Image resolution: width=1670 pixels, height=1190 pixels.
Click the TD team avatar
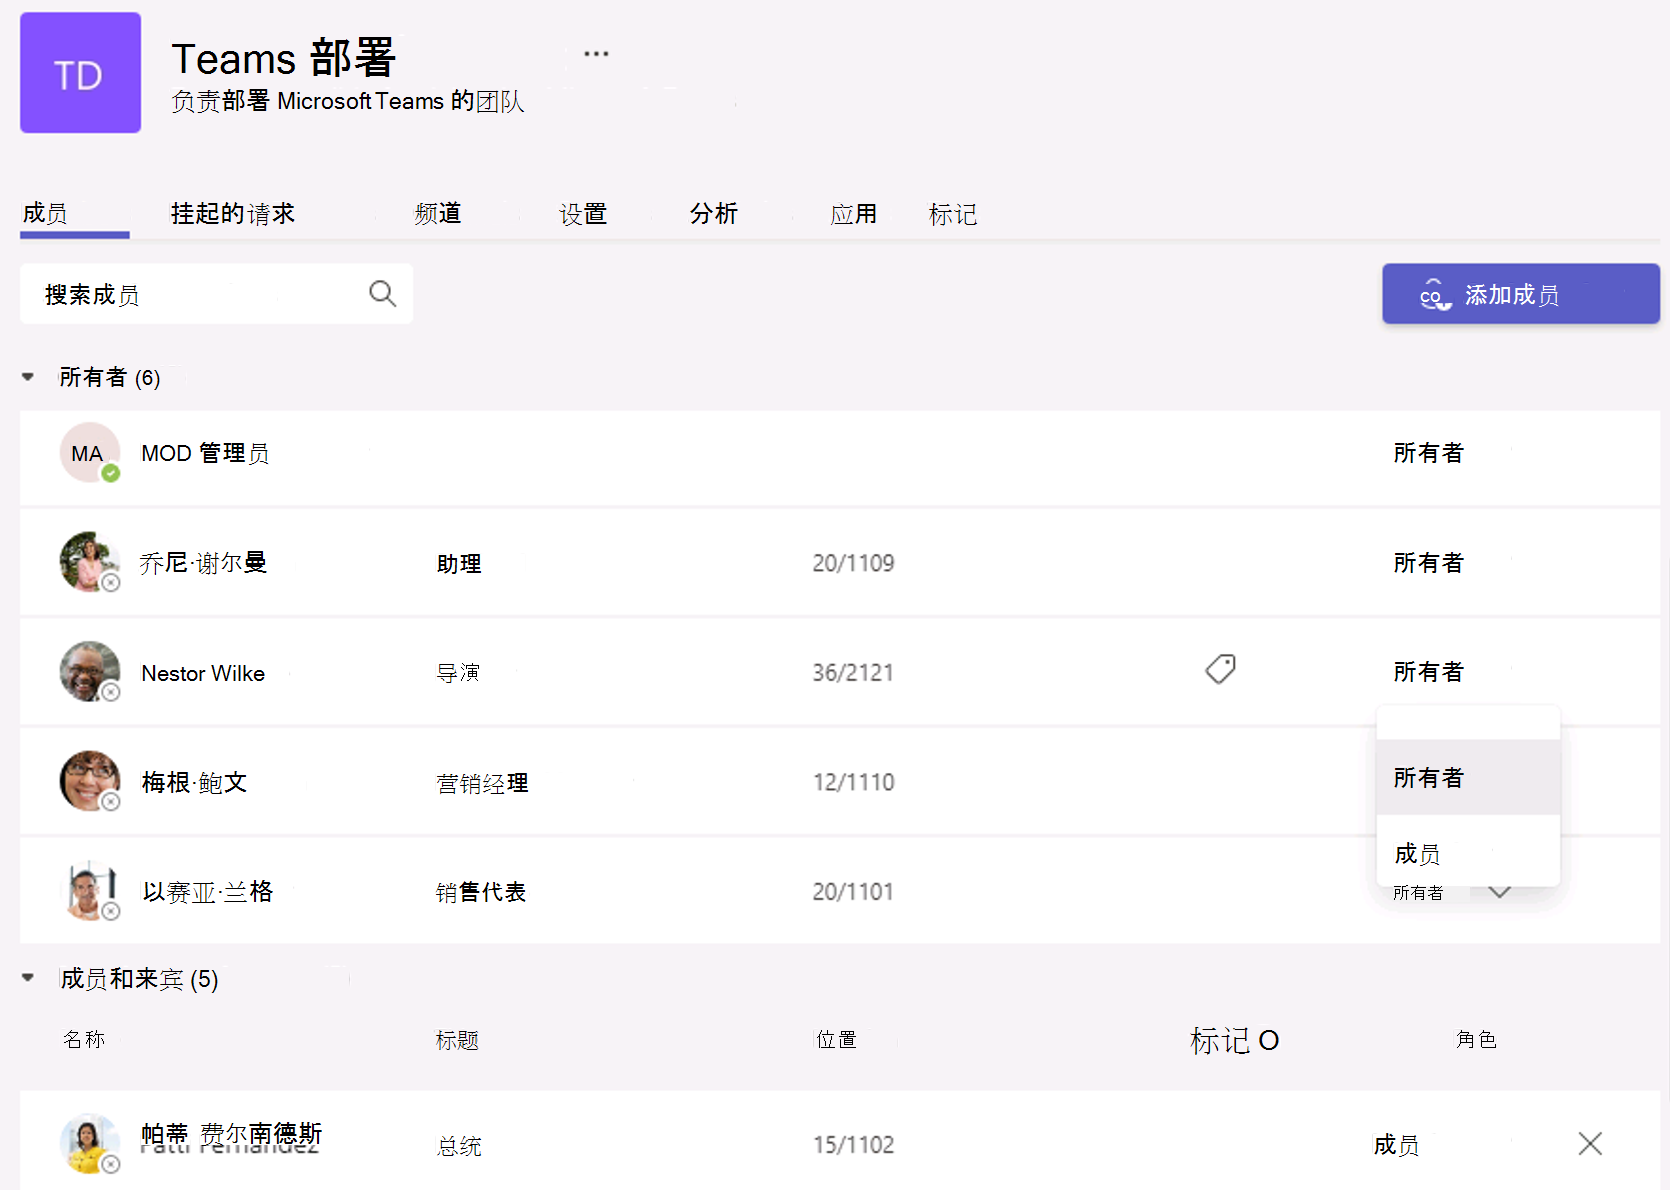80,73
